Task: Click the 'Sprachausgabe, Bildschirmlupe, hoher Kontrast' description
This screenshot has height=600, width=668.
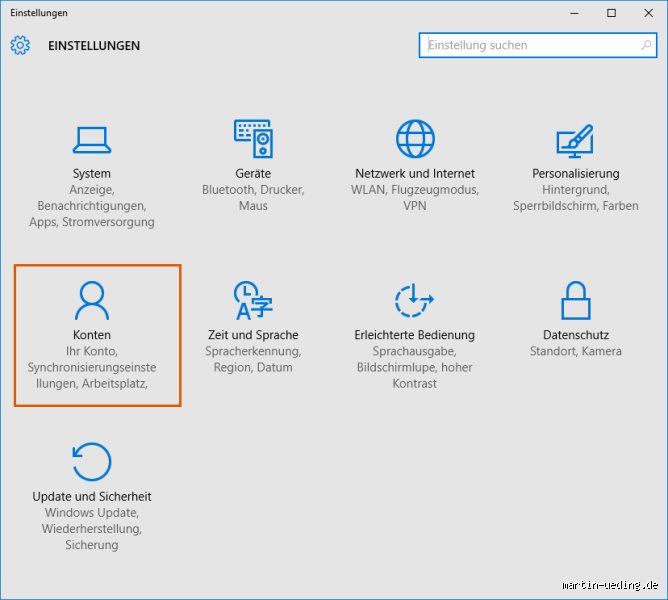Action: click(x=415, y=367)
